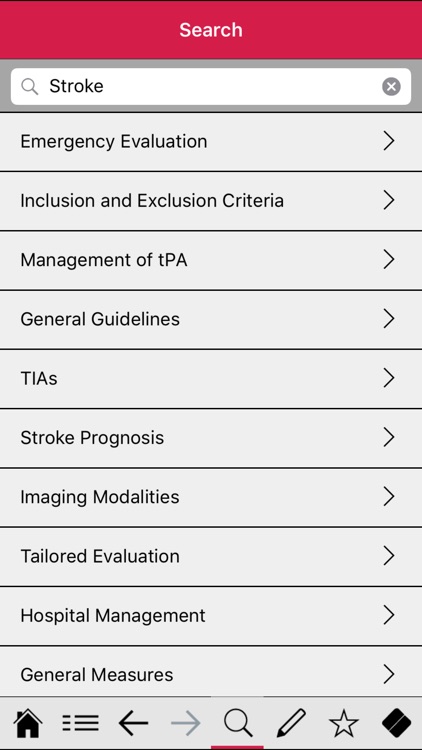The height and width of the screenshot is (750, 422).
Task: Tap the back arrow icon
Action: (x=133, y=723)
